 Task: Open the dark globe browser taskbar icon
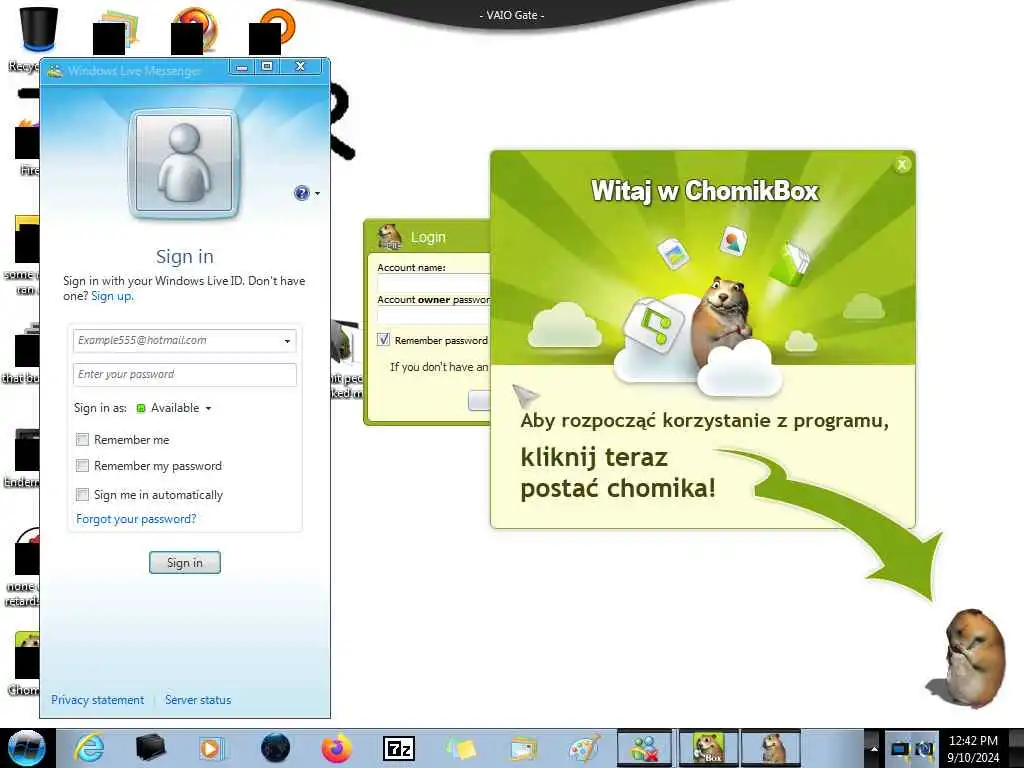pyautogui.click(x=275, y=748)
